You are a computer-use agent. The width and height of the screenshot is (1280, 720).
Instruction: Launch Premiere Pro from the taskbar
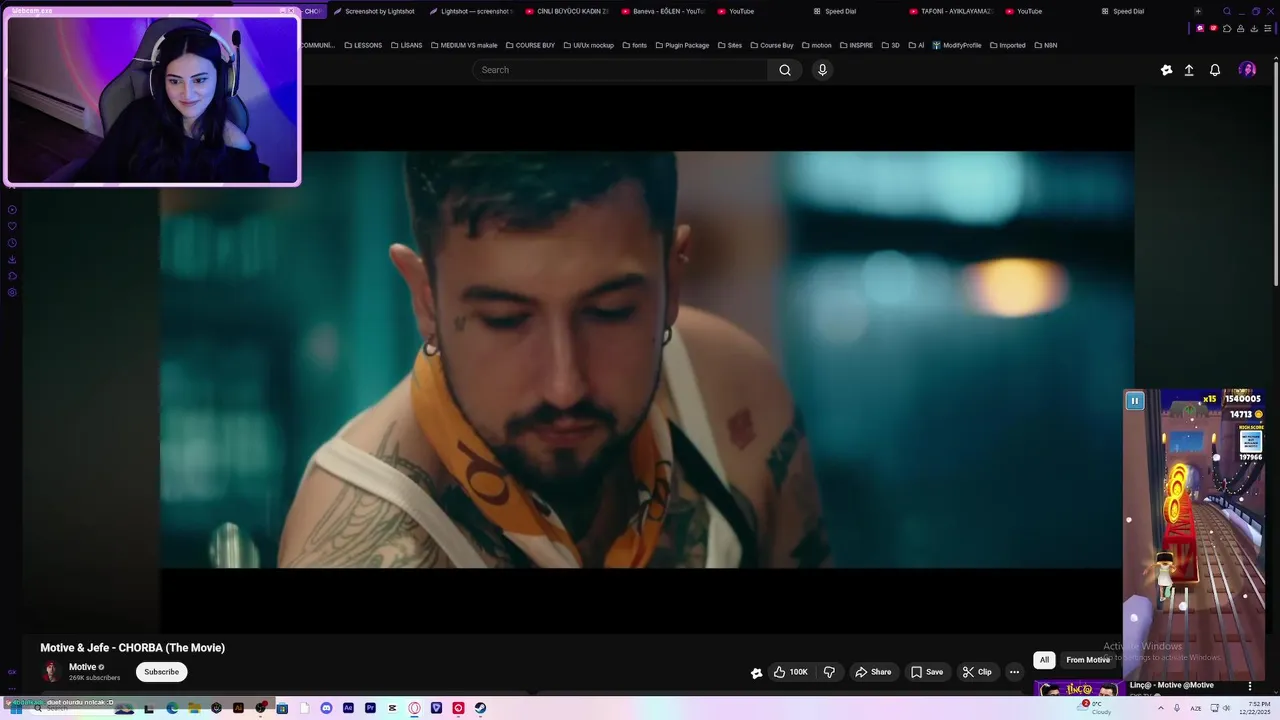point(370,708)
